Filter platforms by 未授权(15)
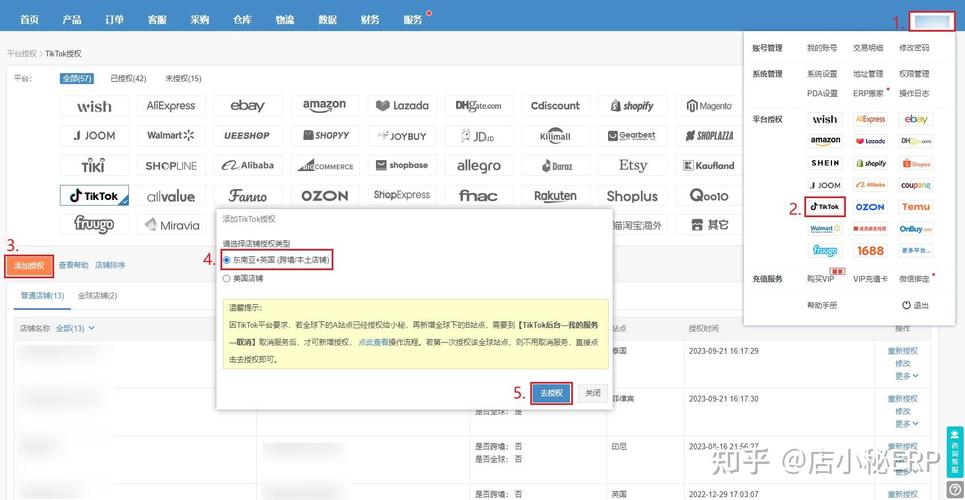The width and height of the screenshot is (965, 500). tap(183, 78)
